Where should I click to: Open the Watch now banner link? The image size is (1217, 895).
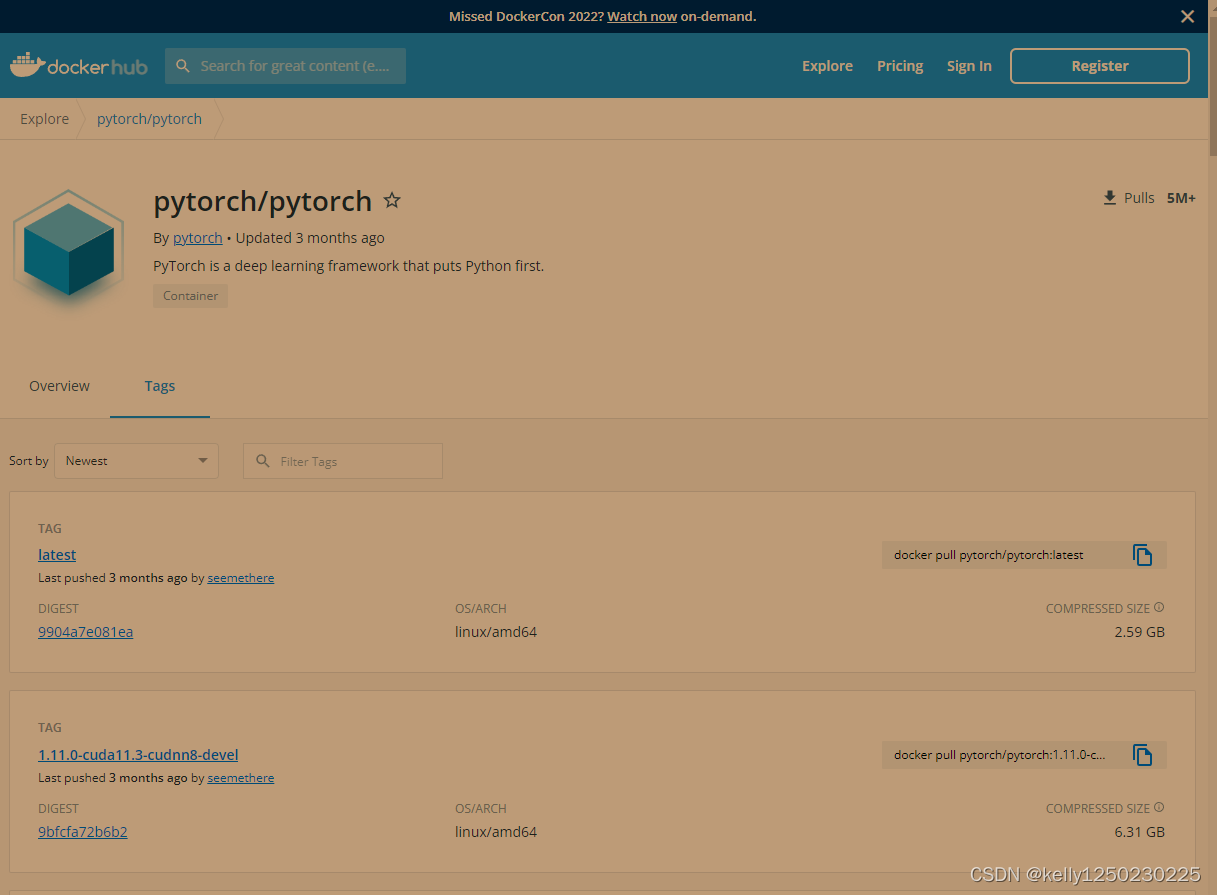point(642,16)
